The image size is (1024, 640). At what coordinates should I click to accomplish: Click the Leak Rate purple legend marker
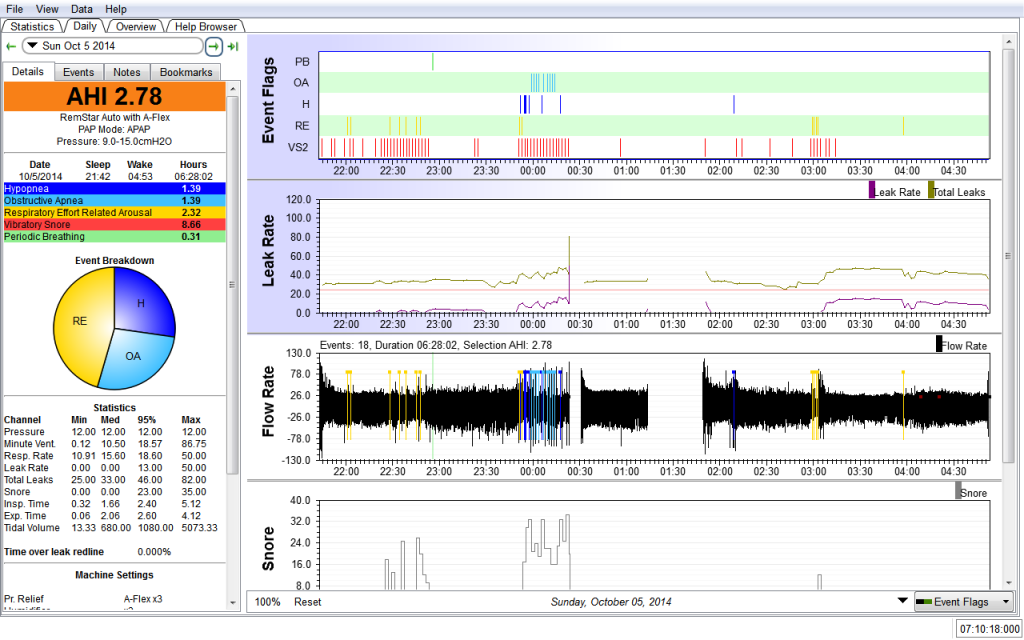(x=872, y=189)
